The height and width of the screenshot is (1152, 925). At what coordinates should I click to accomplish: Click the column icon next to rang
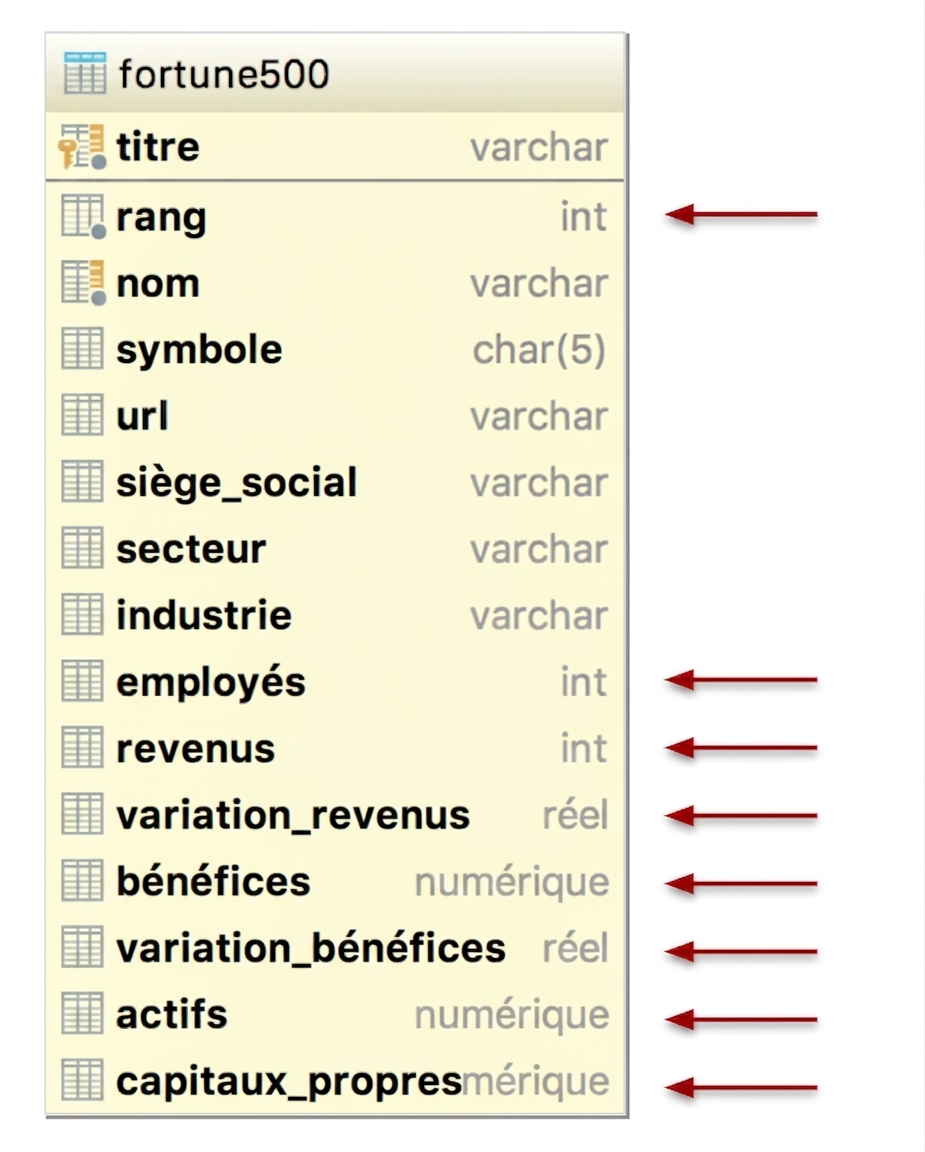(x=84, y=217)
